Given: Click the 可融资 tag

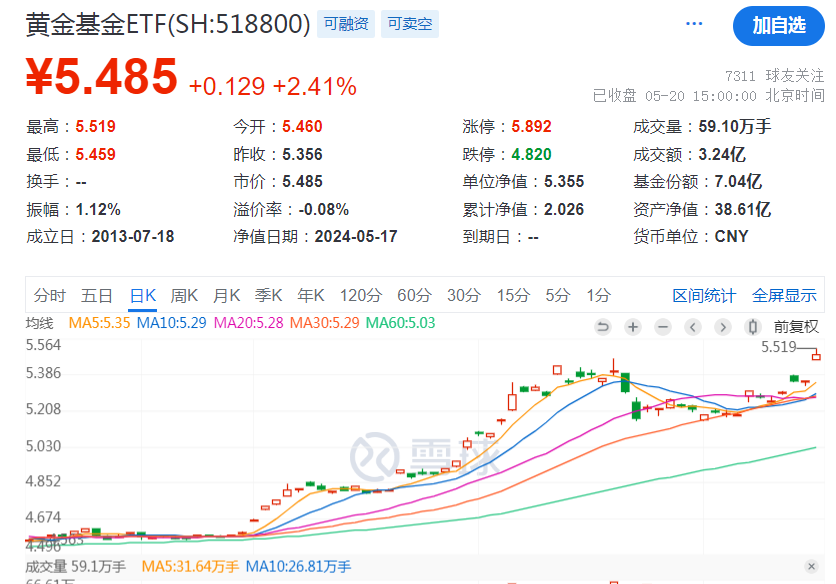Looking at the screenshot, I should (345, 24).
